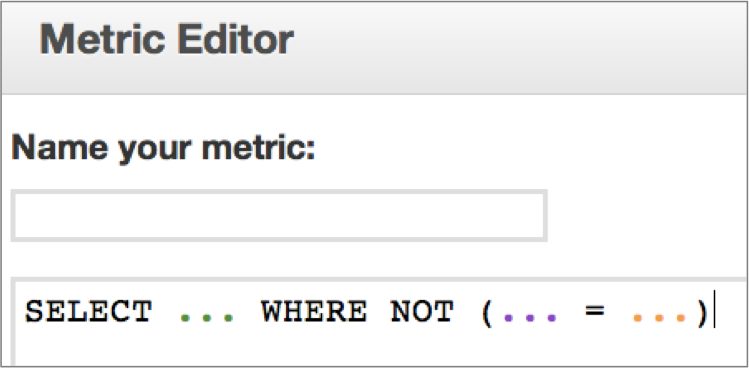Click the equals sign in the expression

click(x=595, y=311)
